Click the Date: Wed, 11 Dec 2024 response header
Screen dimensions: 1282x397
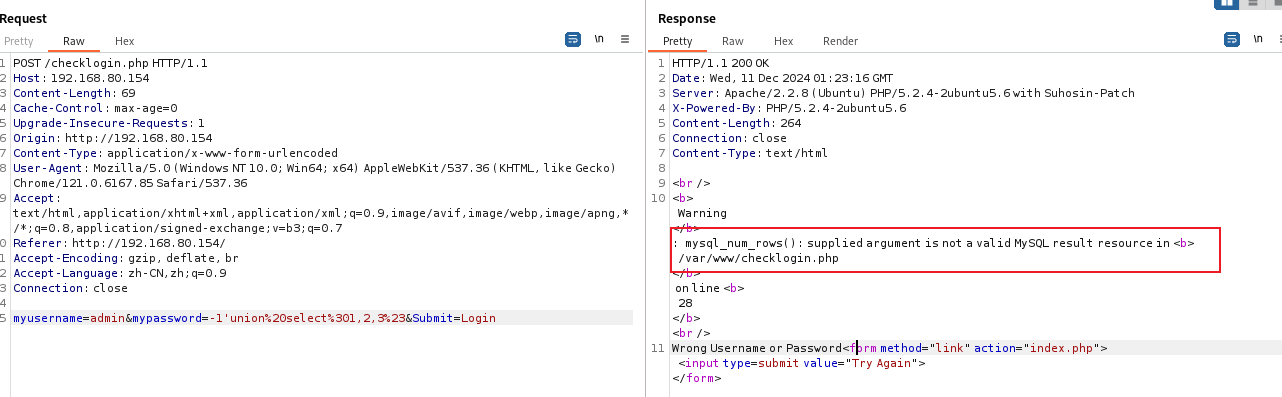[x=783, y=78]
